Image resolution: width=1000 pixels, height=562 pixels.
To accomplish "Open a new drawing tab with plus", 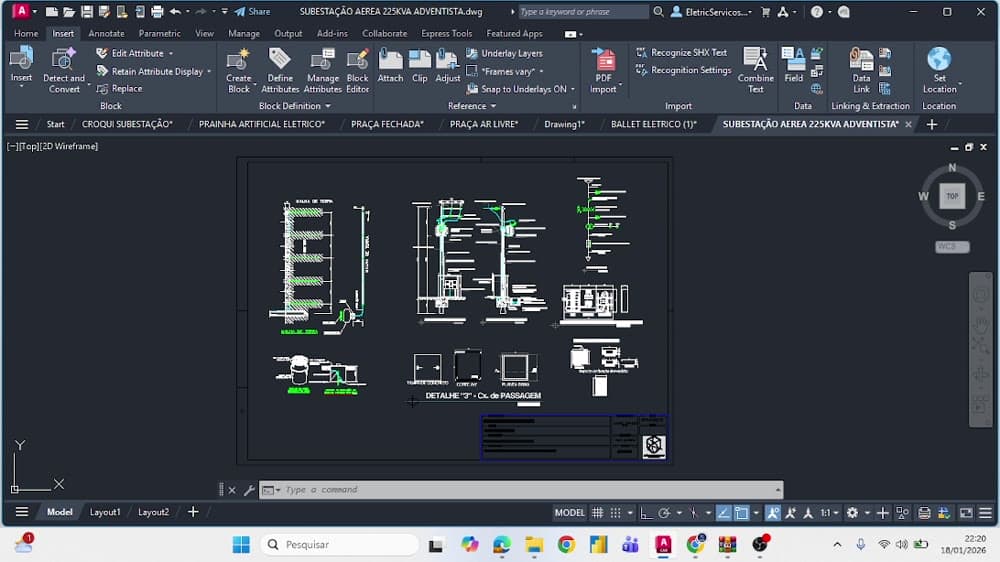I will tap(932, 124).
